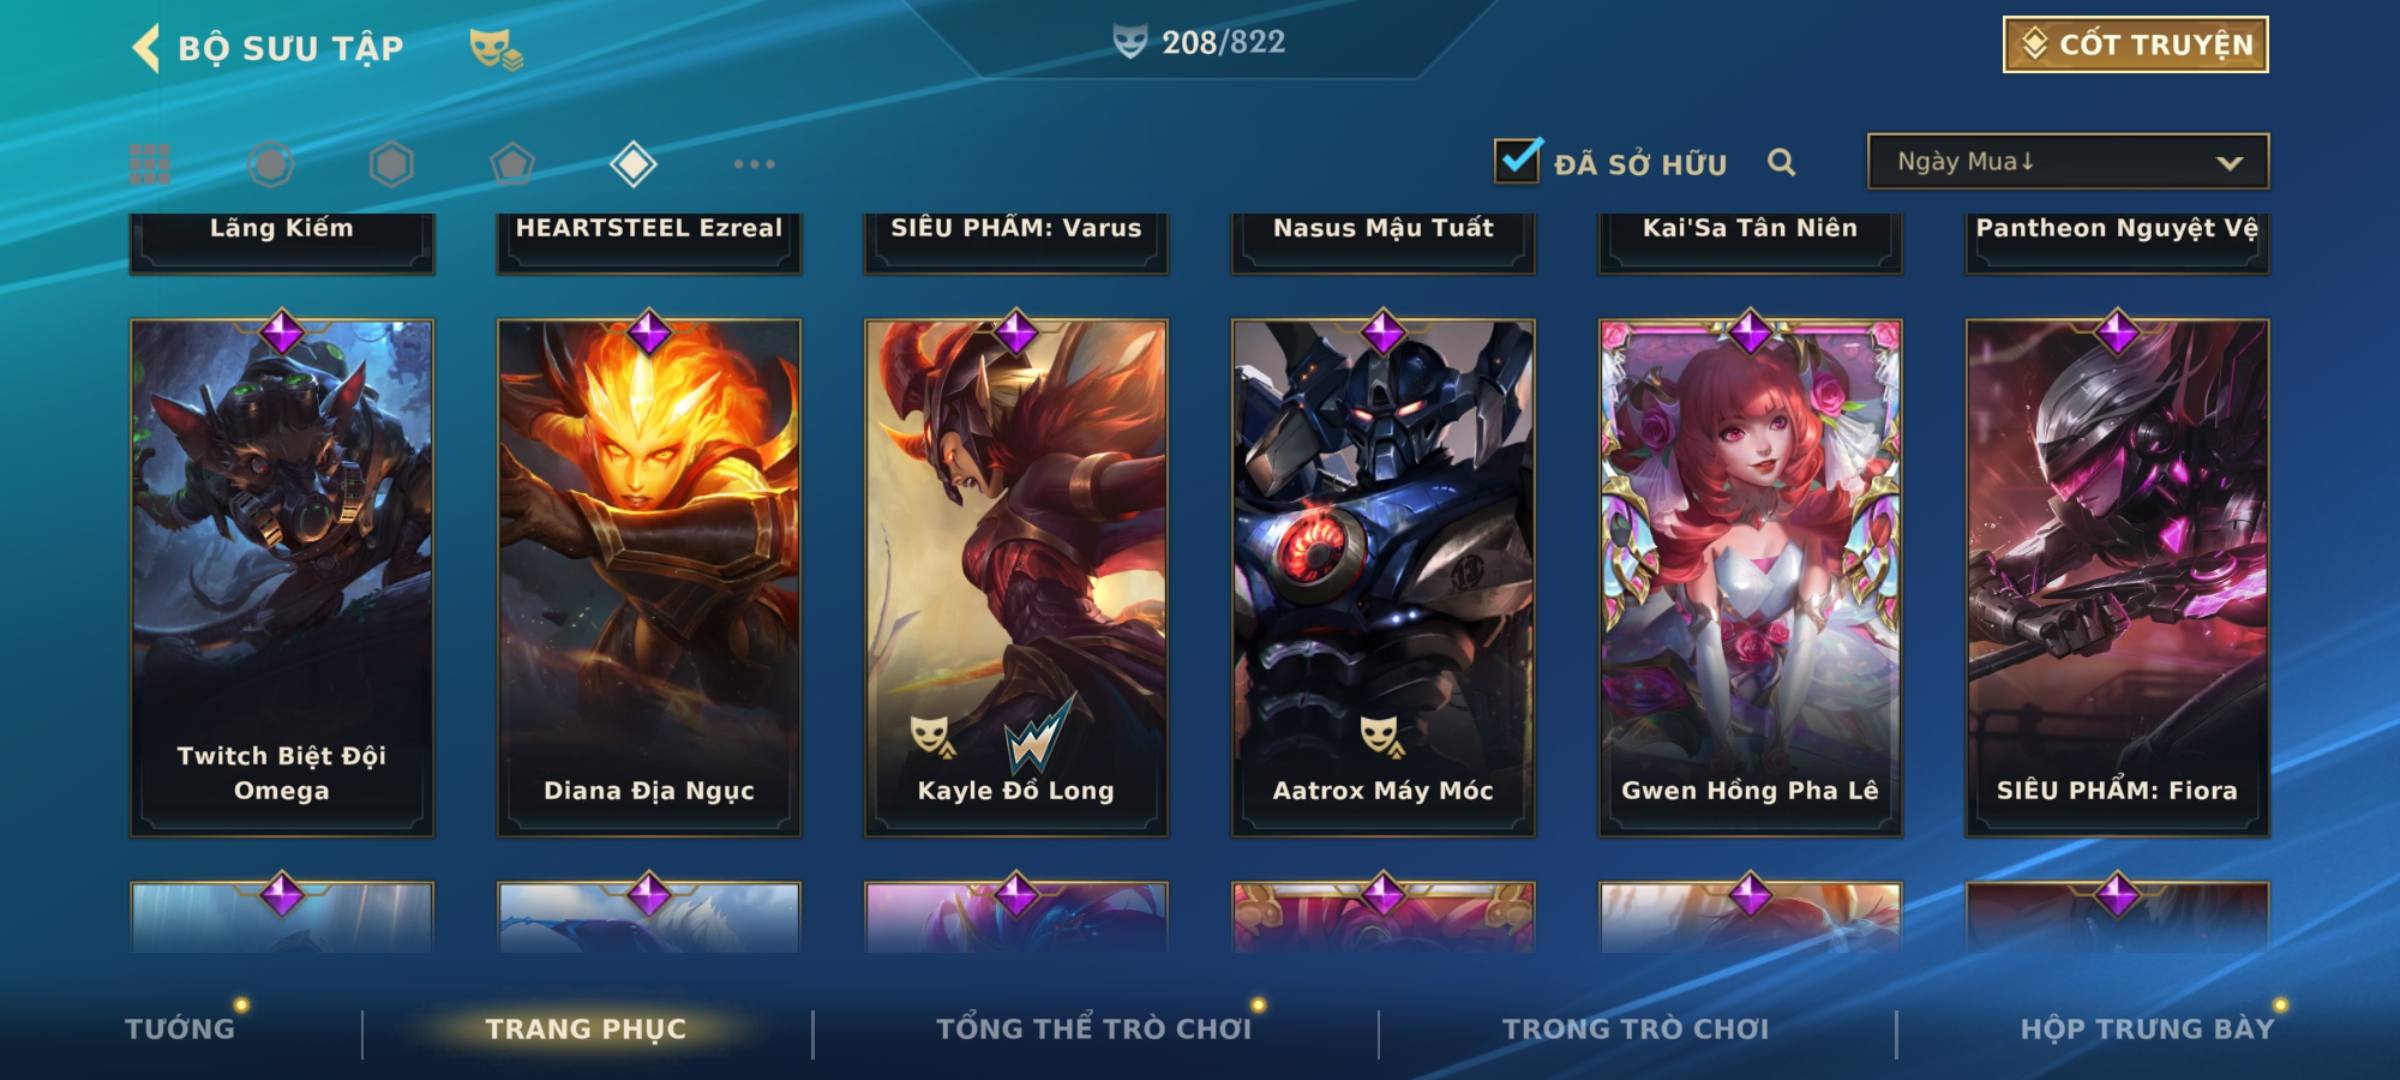Switch to the Tướng tab

point(180,1028)
